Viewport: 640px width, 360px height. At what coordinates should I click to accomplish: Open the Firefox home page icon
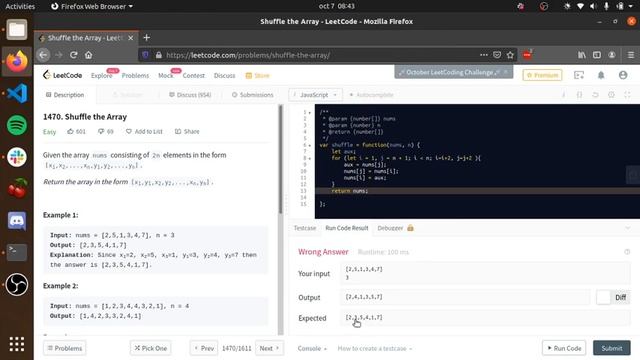coord(89,55)
